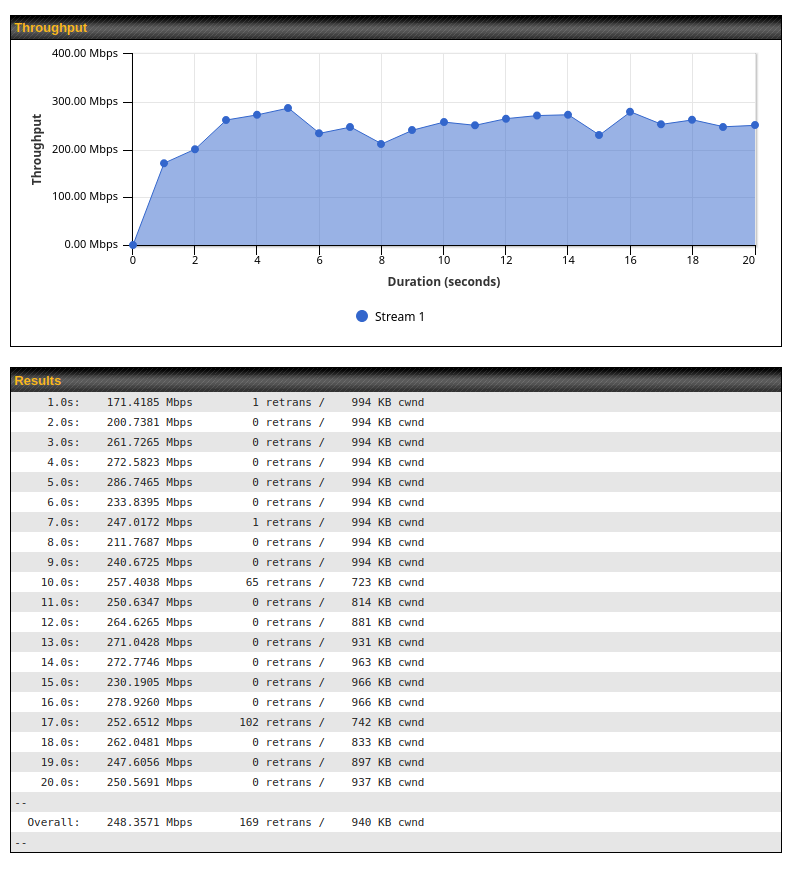Click the data point at 0 seconds

pyautogui.click(x=133, y=245)
